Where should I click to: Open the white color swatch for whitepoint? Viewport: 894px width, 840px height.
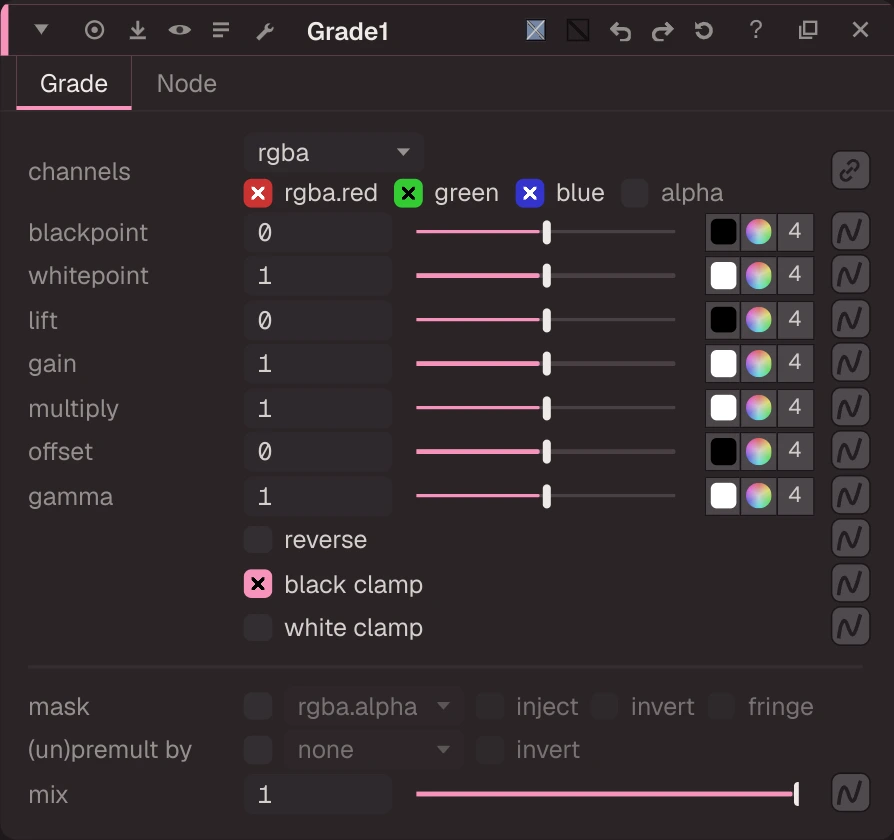[723, 275]
